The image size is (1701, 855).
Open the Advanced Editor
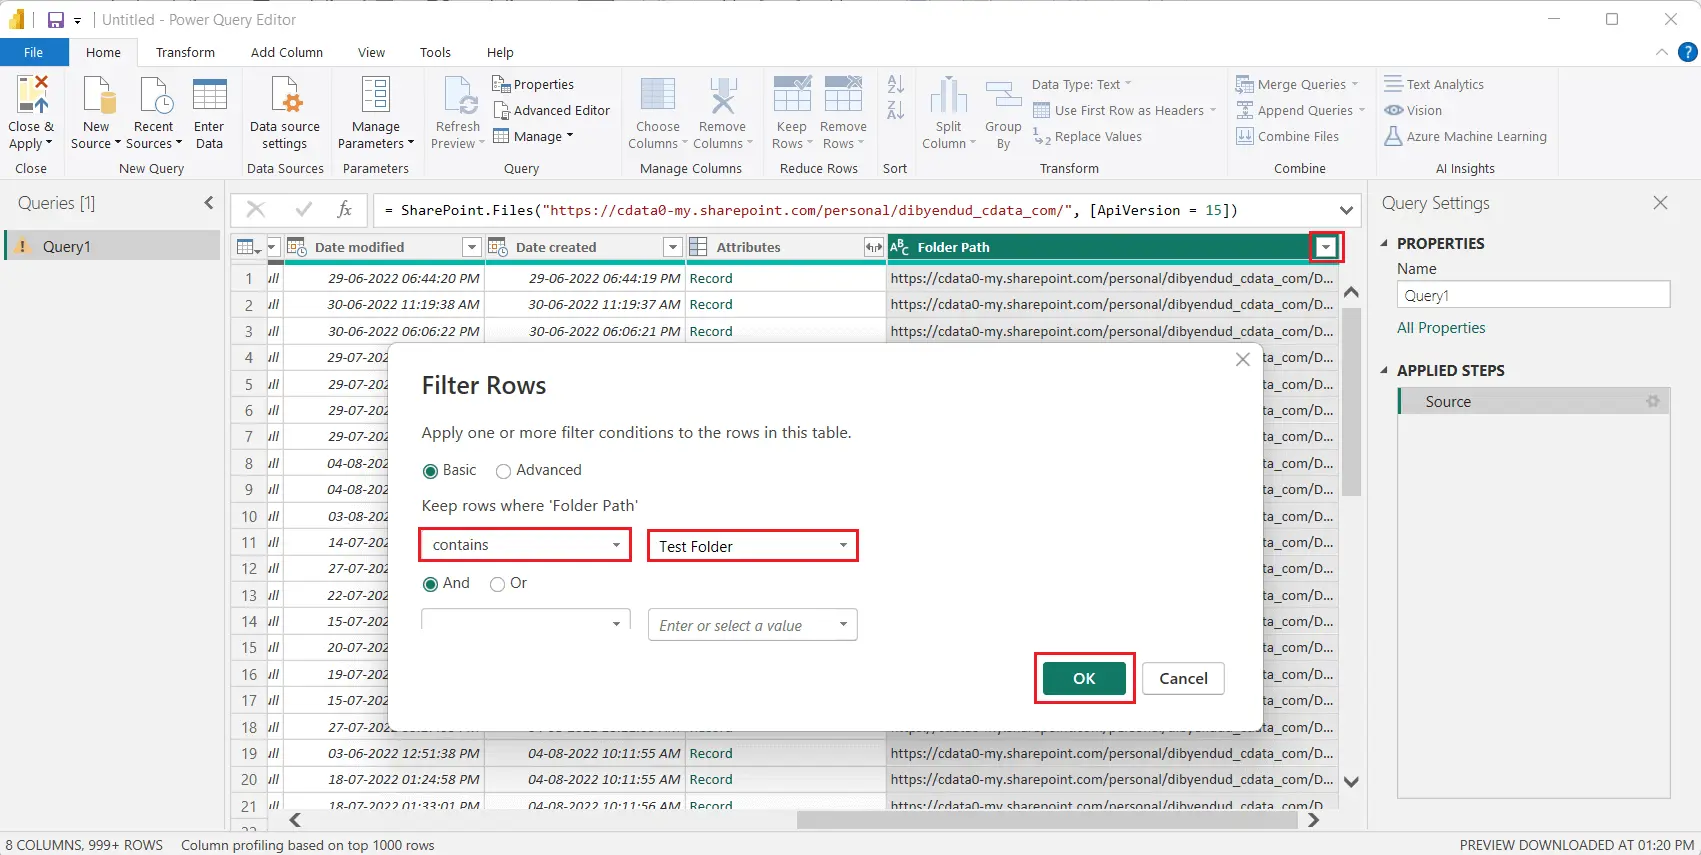coord(551,111)
